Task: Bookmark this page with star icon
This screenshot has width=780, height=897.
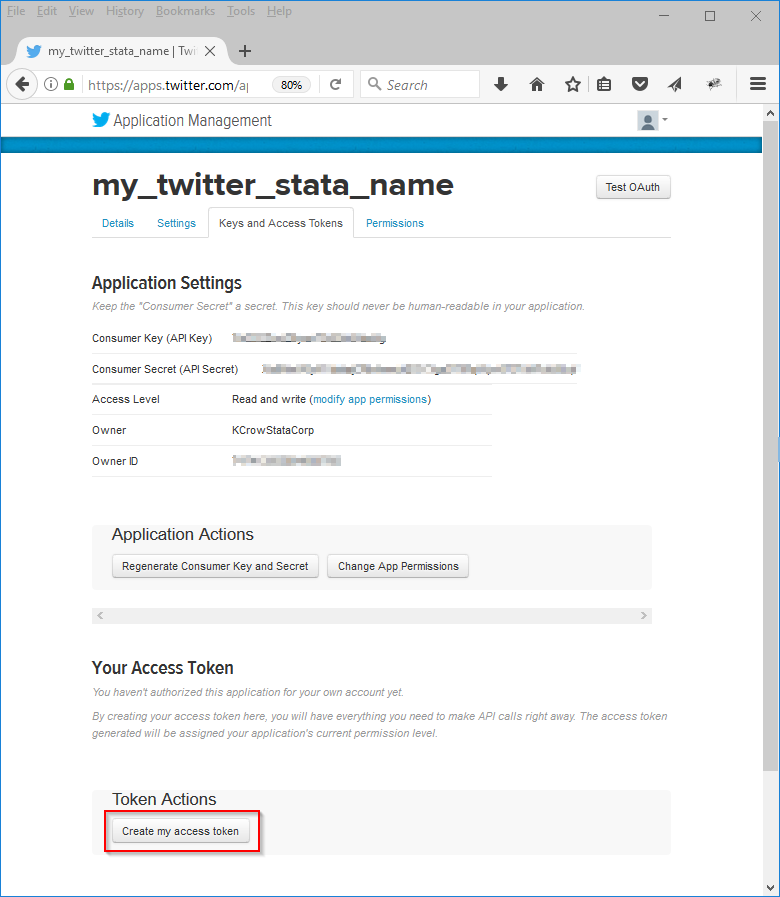Action: pos(572,85)
